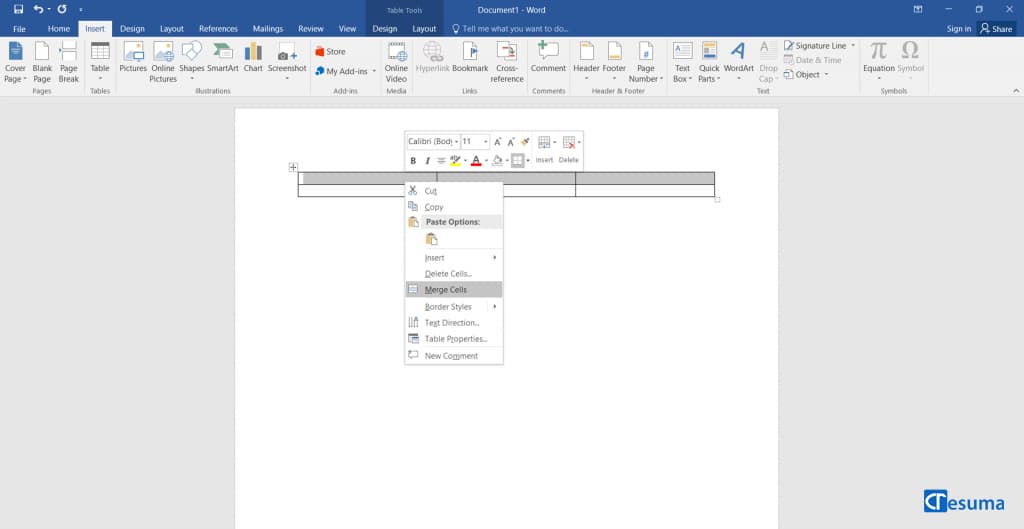This screenshot has height=529, width=1024.
Task: Open the File tab
Action: (x=20, y=29)
